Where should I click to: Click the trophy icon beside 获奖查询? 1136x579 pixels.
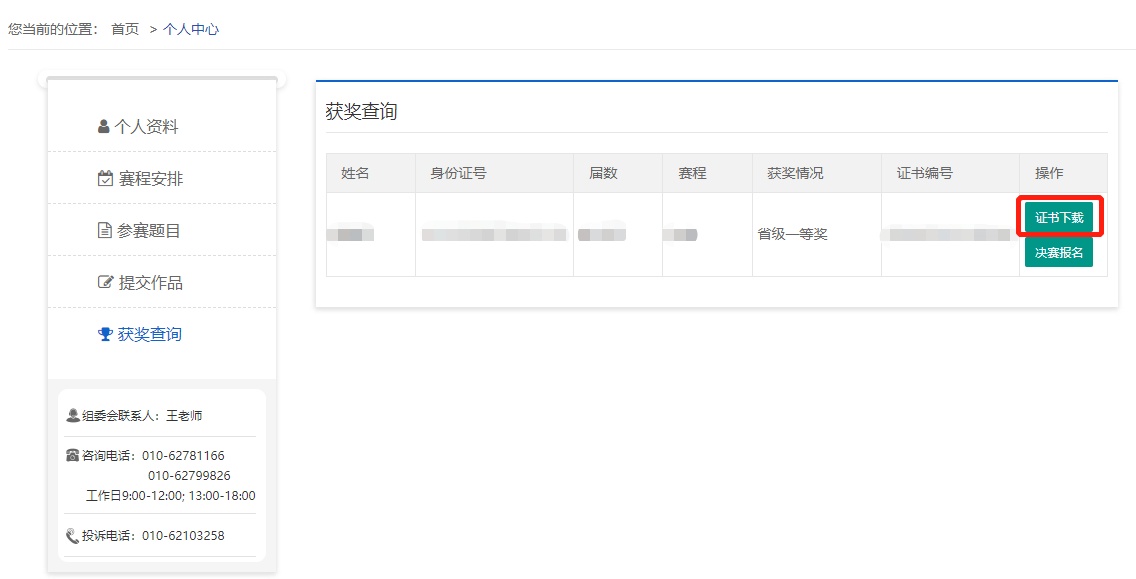[x=105, y=335]
